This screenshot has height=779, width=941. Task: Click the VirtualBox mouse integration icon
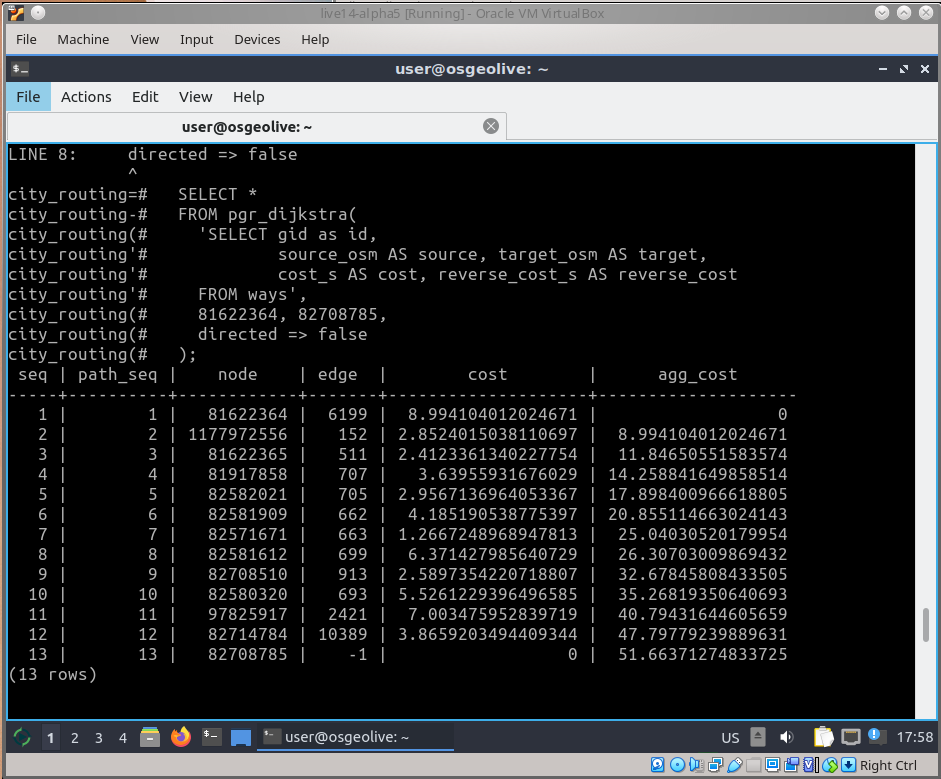point(830,765)
